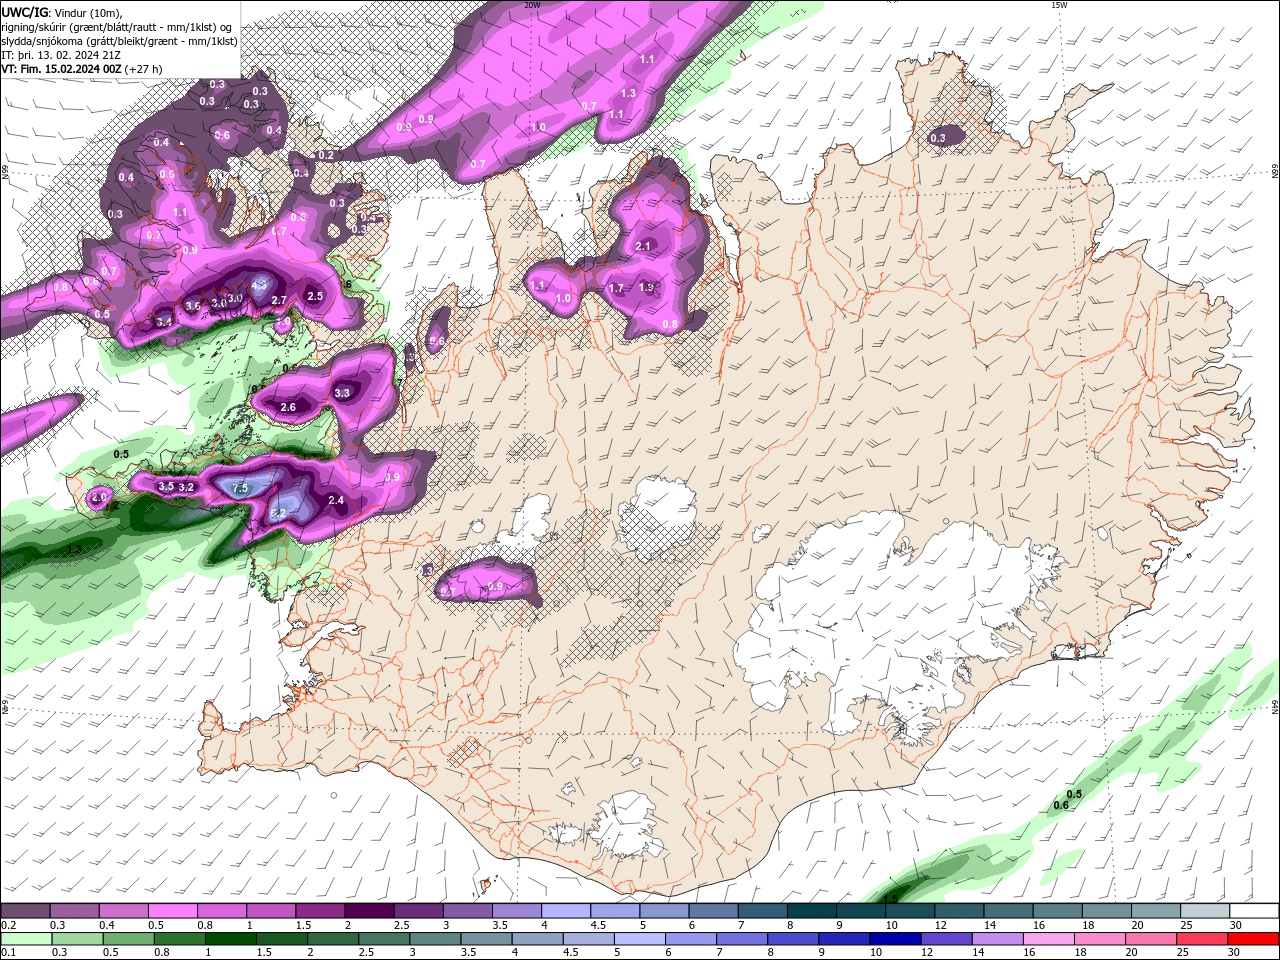Click the '0.1' label in the rain legend

click(7, 953)
